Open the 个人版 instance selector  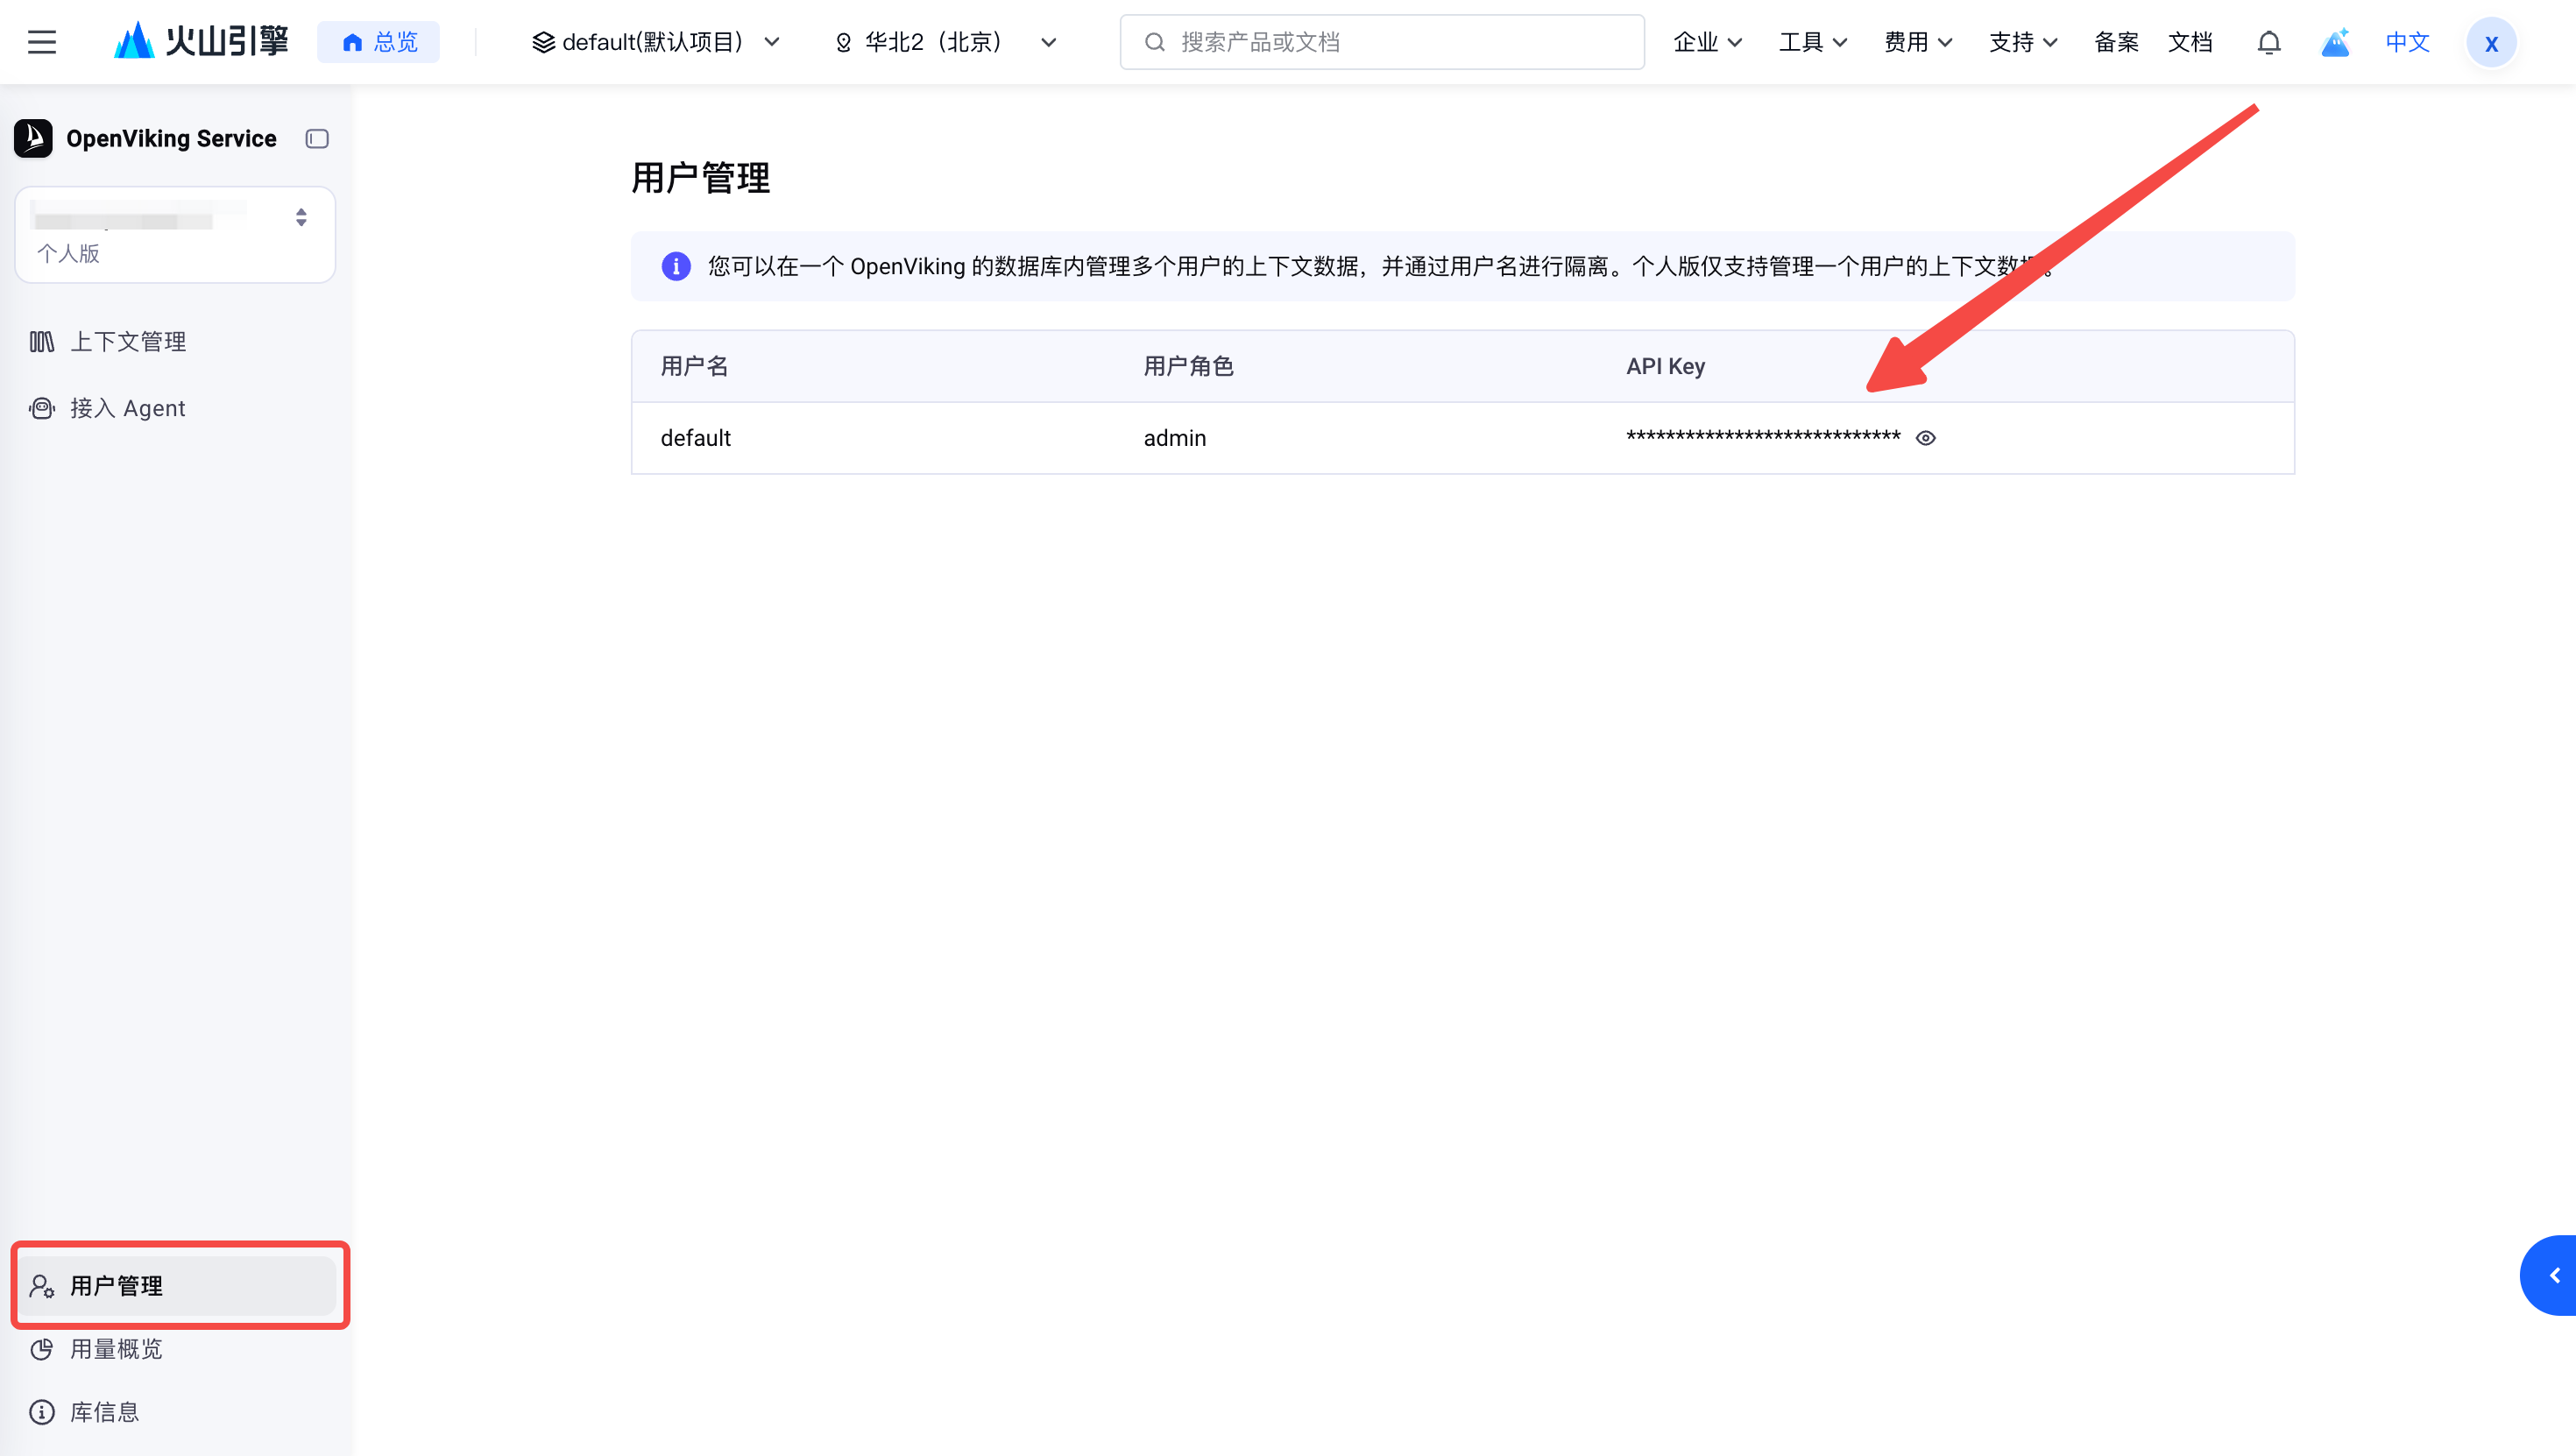(x=175, y=235)
